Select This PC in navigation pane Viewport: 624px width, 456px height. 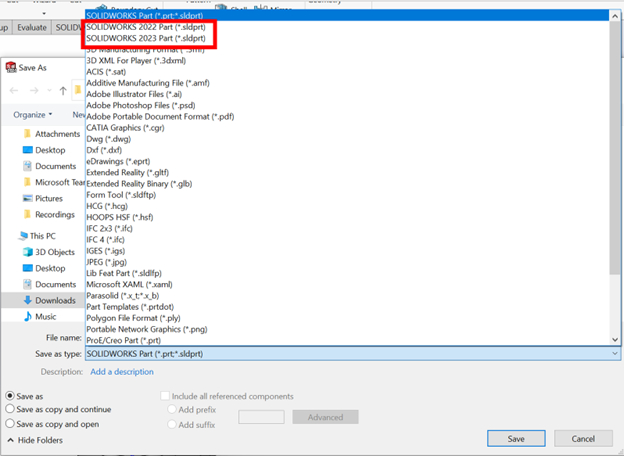coord(37,236)
